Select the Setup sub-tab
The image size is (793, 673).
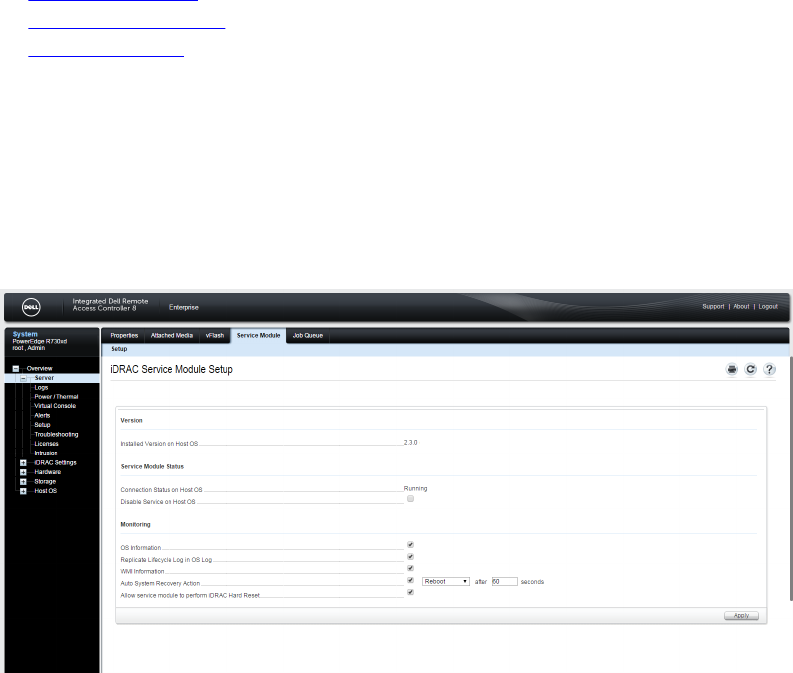point(119,349)
